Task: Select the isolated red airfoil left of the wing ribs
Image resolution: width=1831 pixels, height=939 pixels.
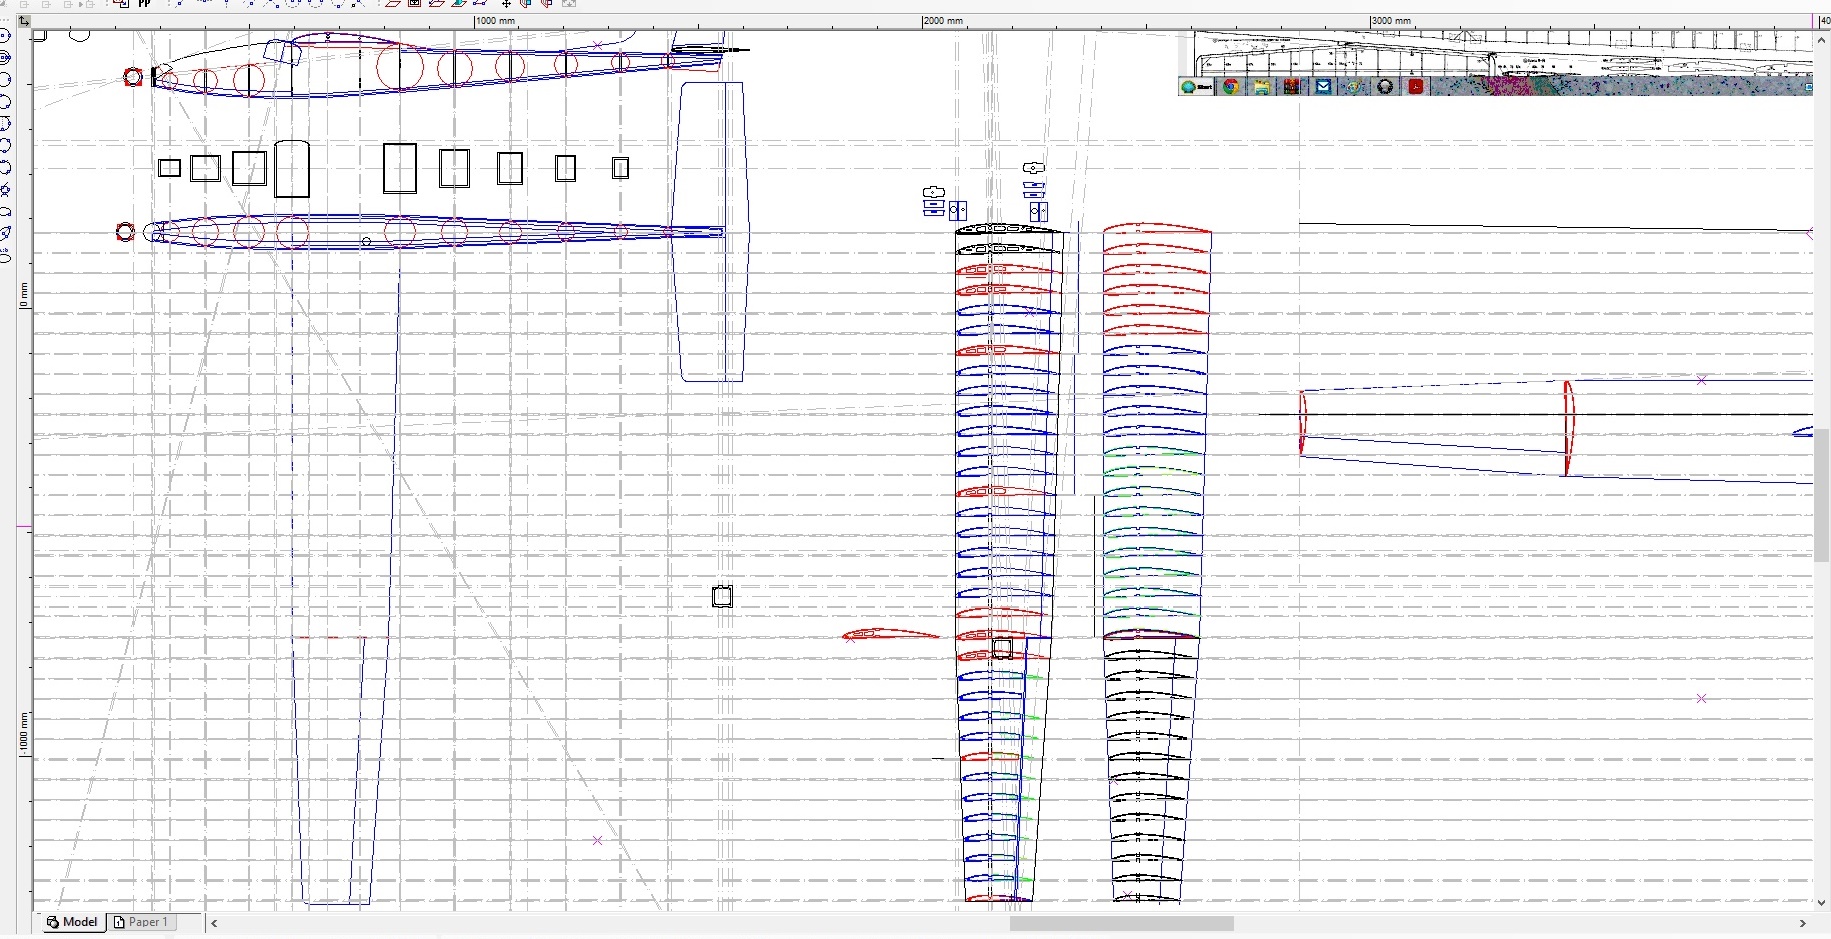Action: 889,634
